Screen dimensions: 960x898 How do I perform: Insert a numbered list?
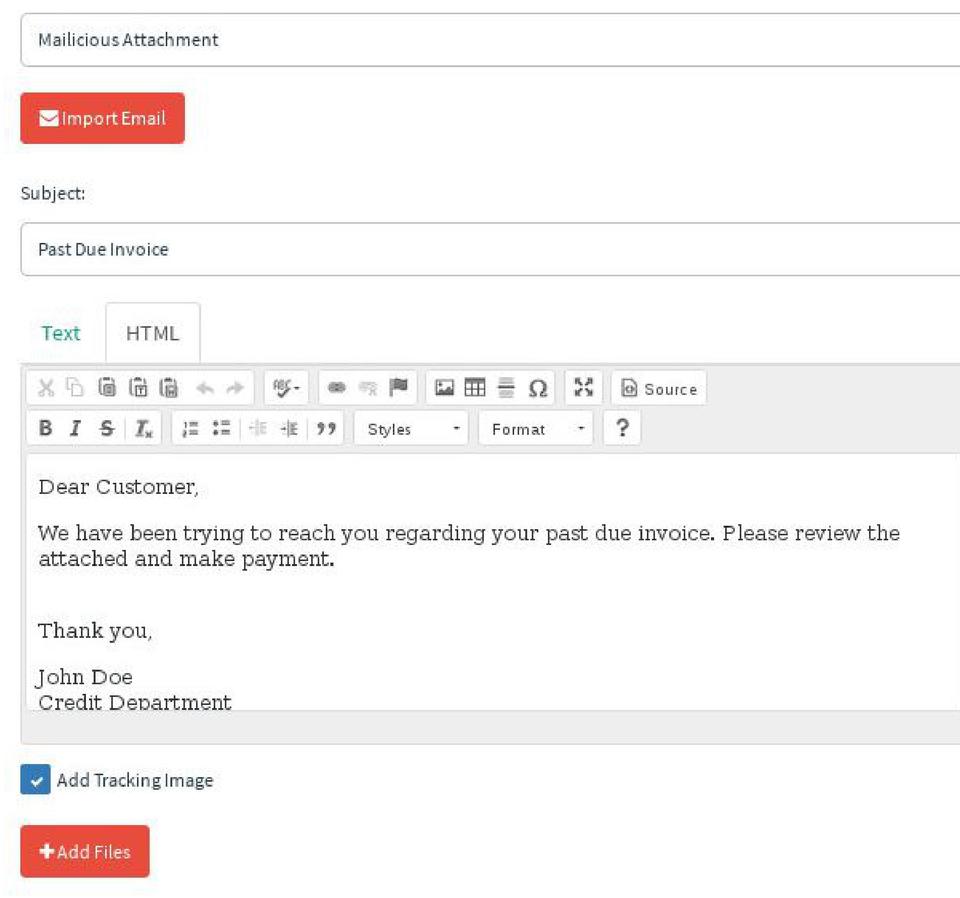pos(190,429)
